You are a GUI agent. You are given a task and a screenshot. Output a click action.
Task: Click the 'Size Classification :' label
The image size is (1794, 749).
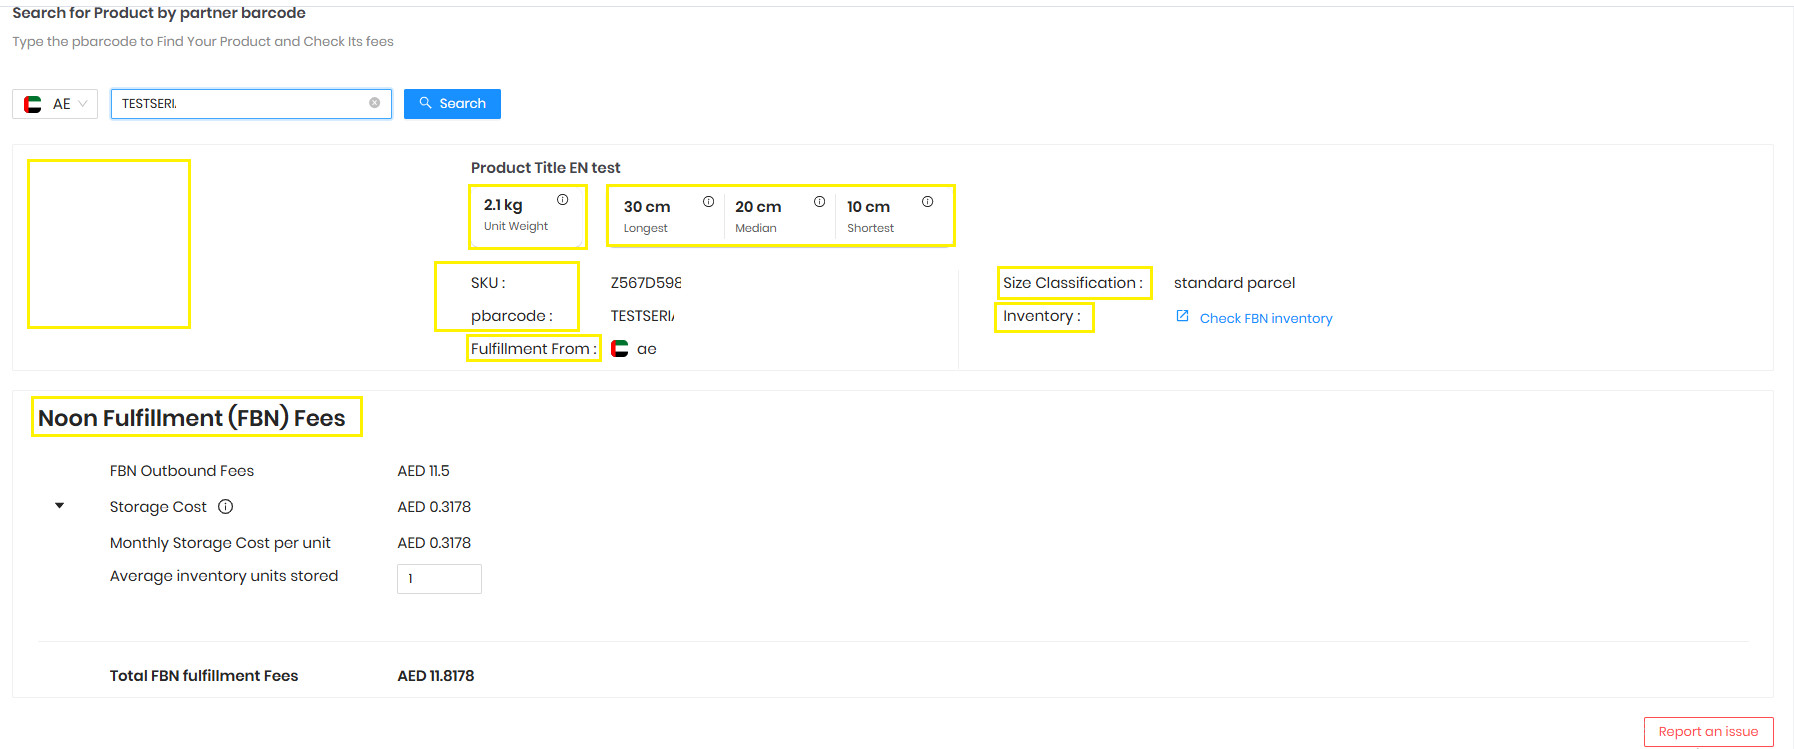point(1073,283)
